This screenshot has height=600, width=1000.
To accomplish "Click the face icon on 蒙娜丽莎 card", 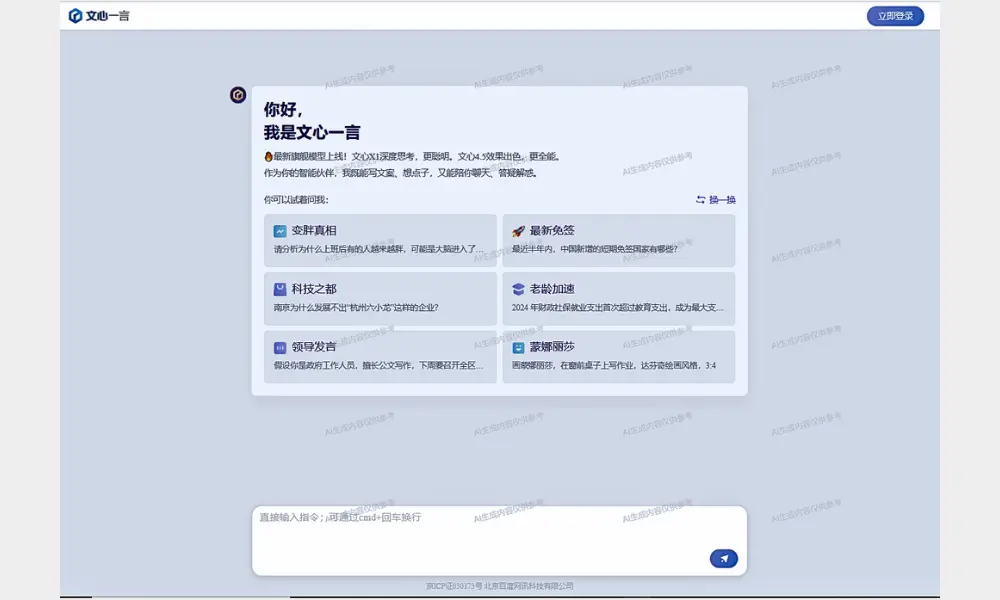I will 518,348.
